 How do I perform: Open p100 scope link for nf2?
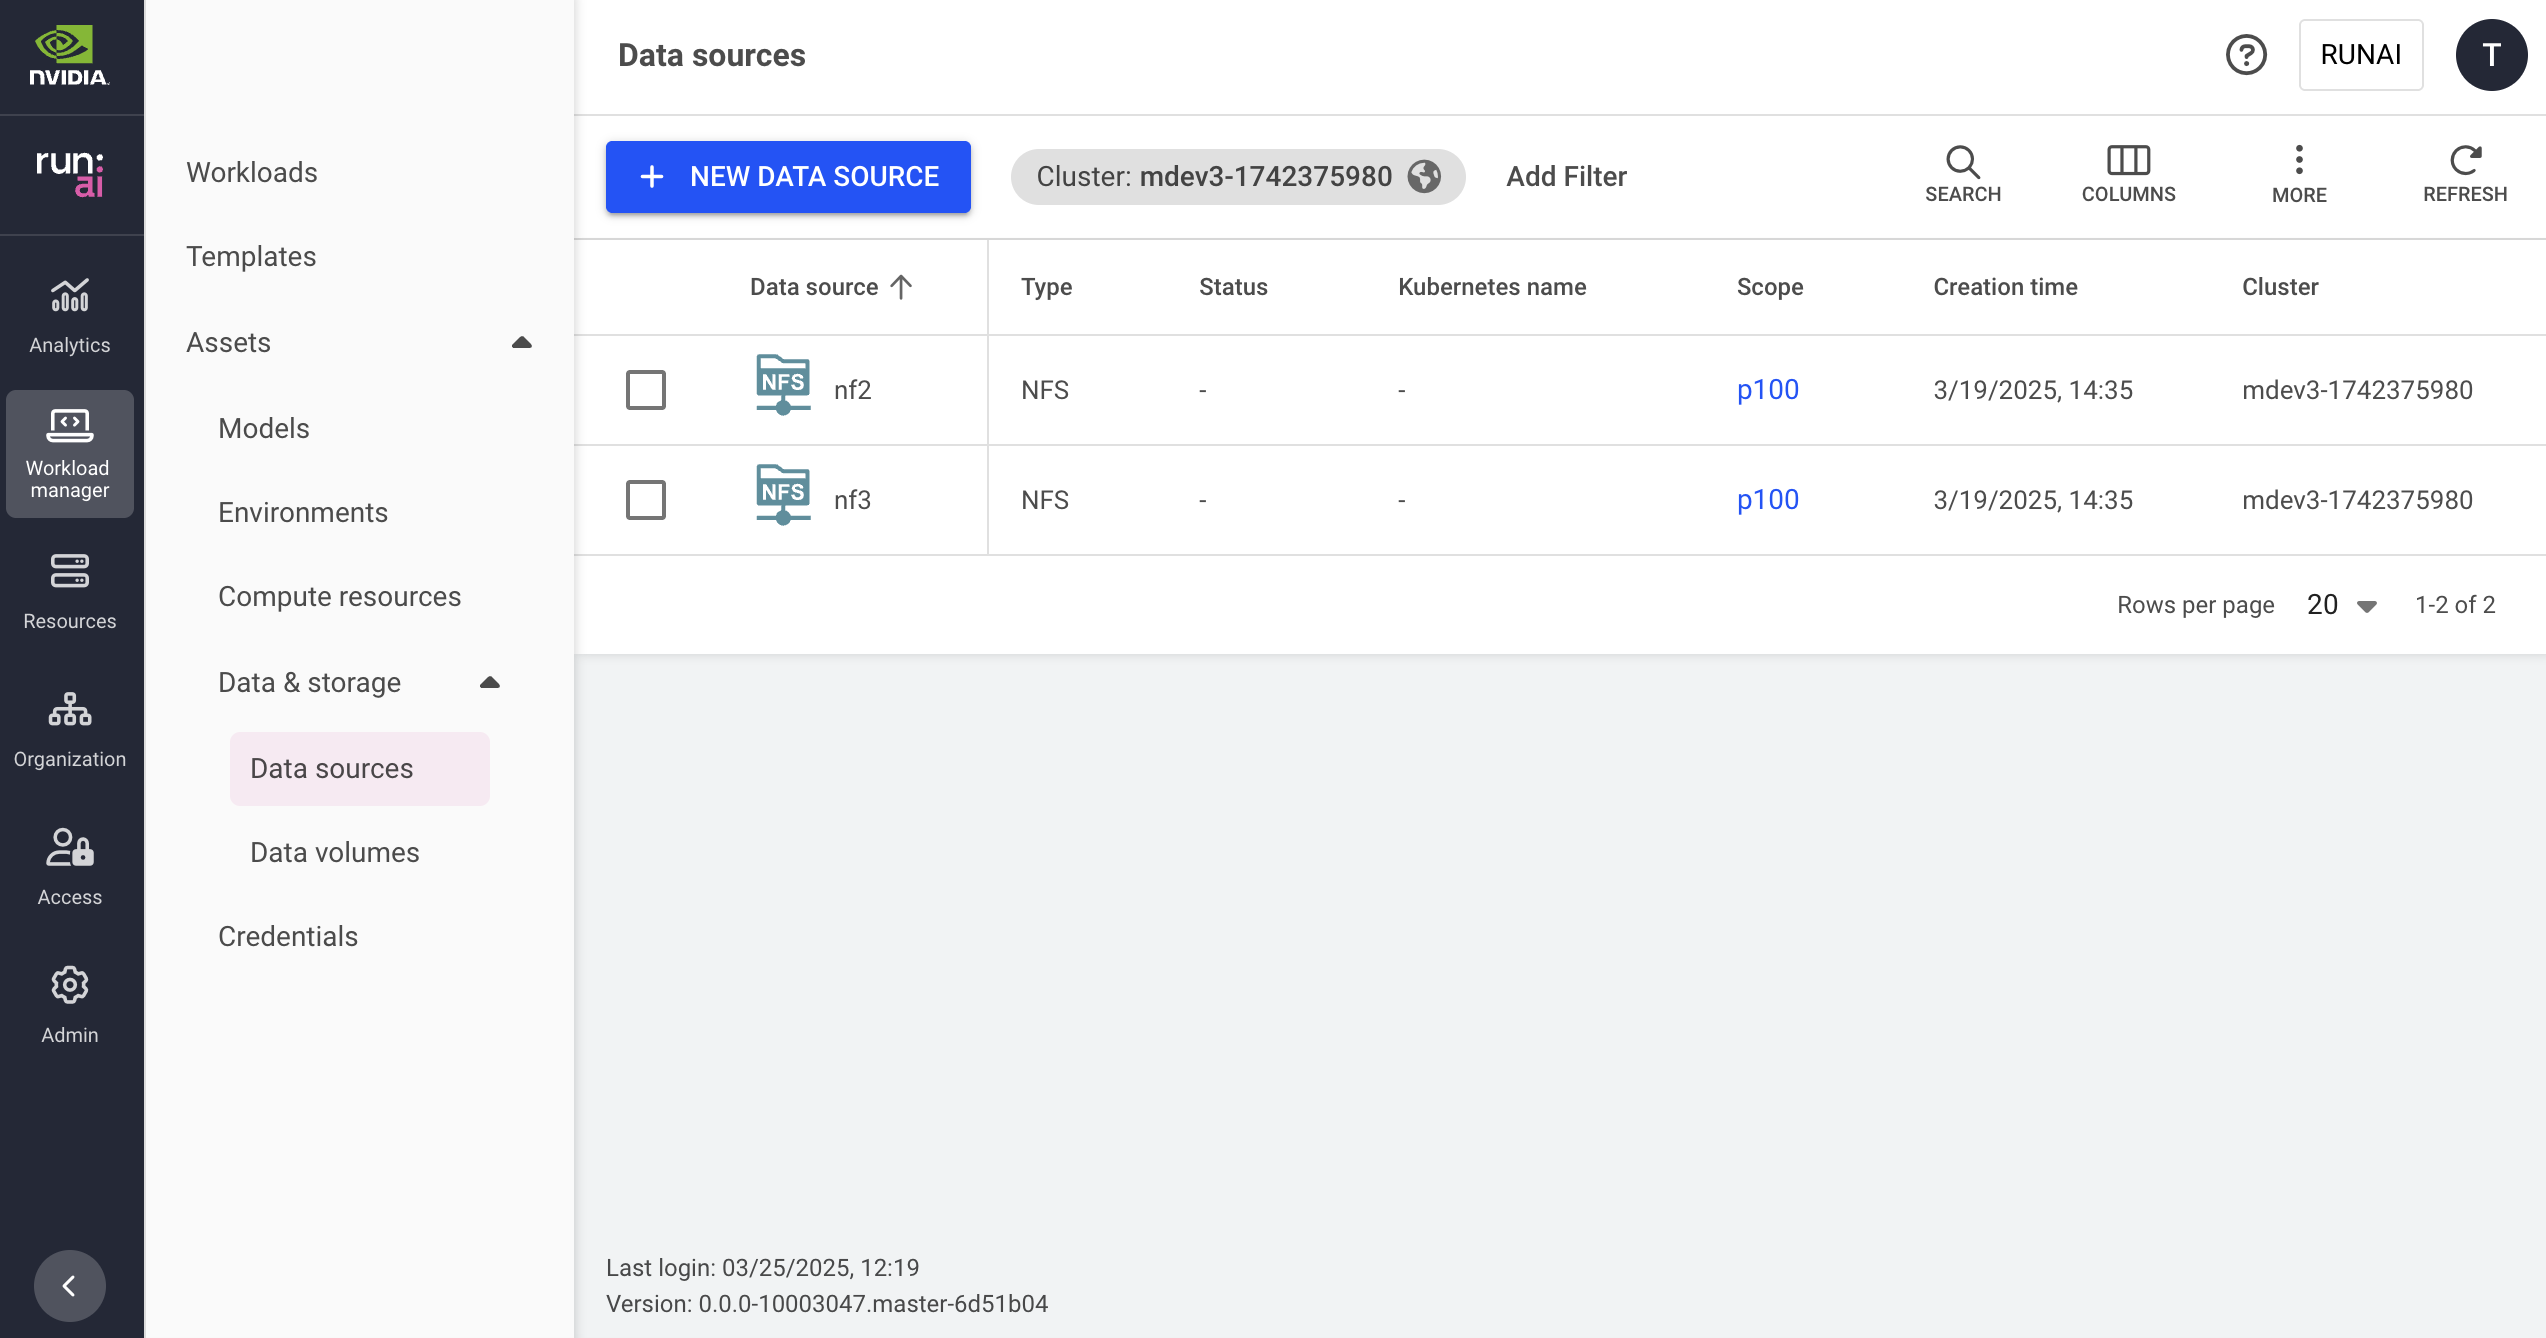click(x=1767, y=390)
